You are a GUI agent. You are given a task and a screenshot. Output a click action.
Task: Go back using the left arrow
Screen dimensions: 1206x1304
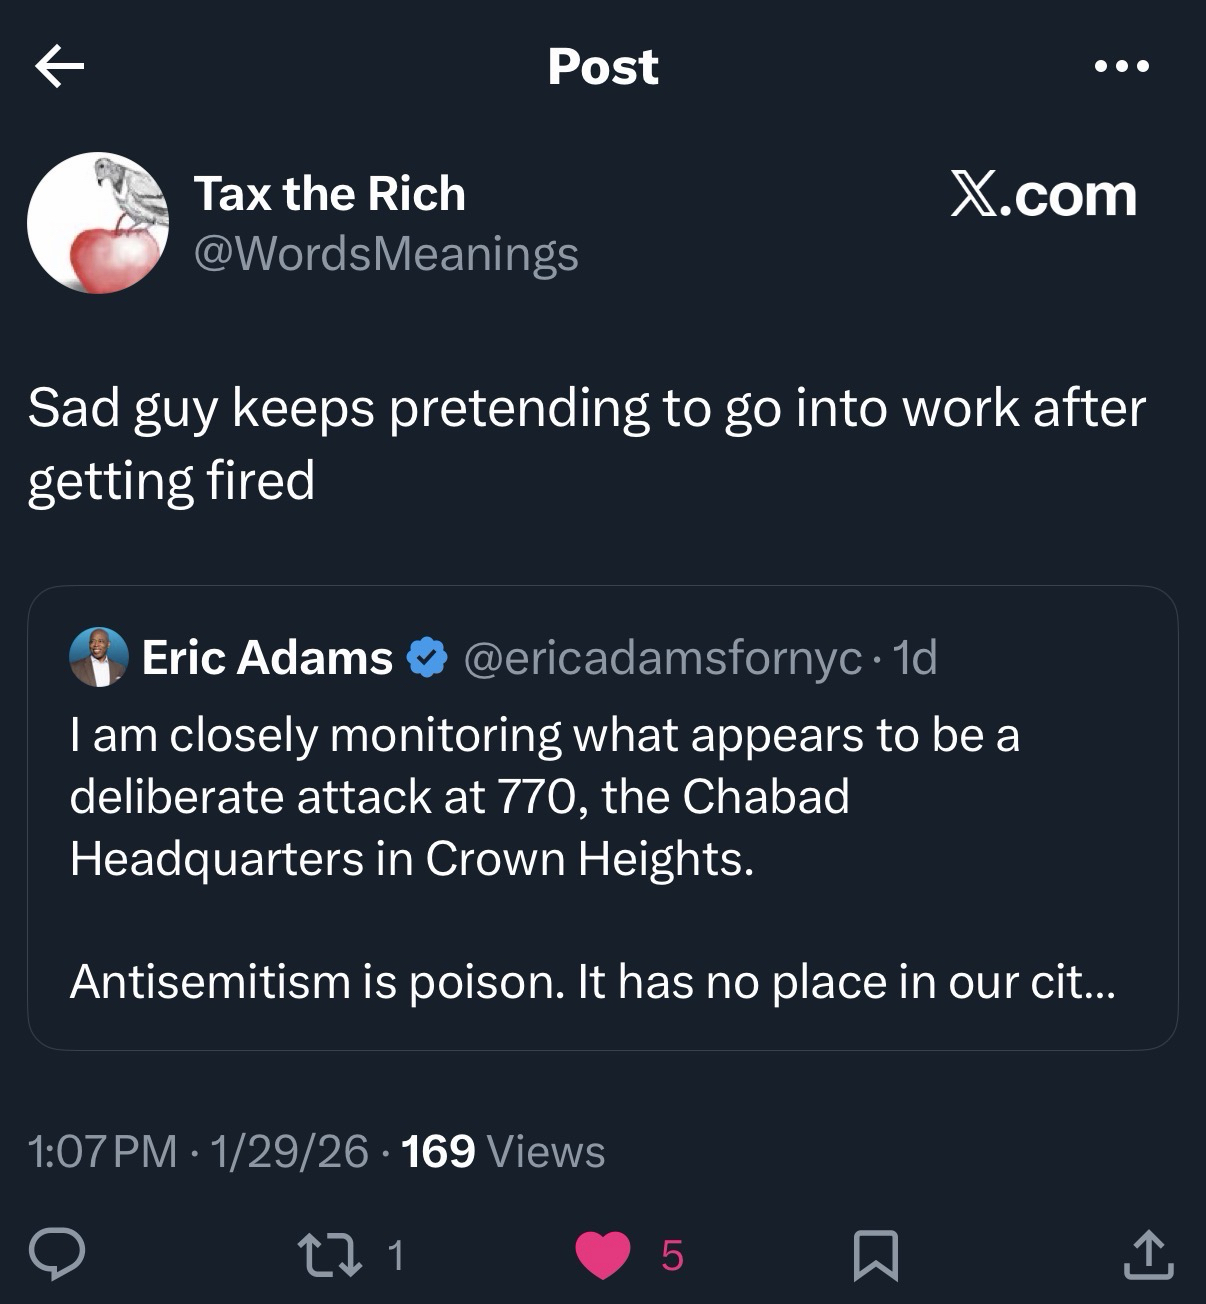(59, 67)
